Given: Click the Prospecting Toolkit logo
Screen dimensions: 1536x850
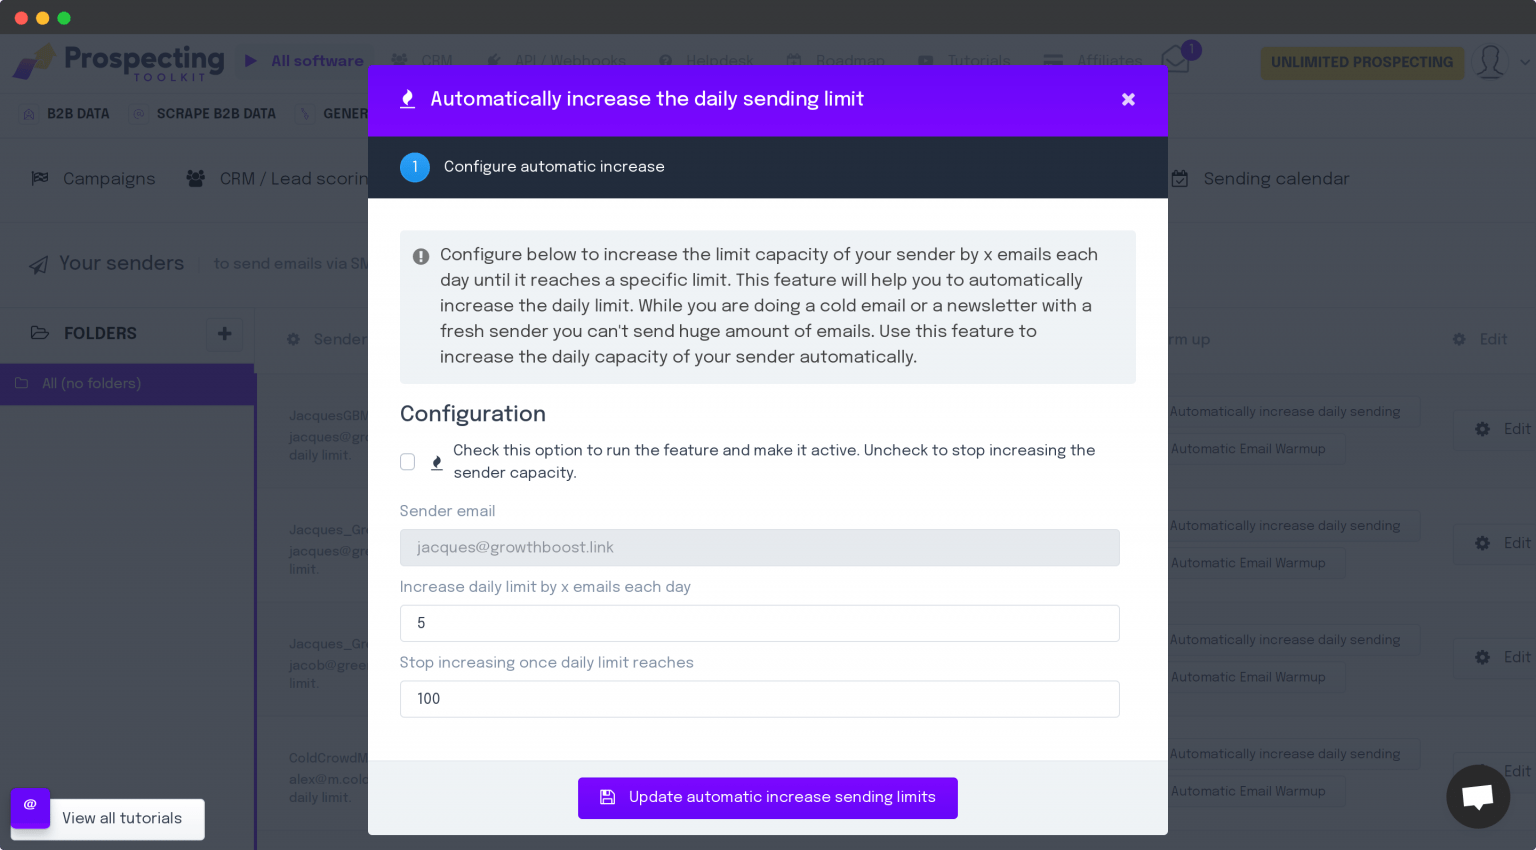Looking at the screenshot, I should pyautogui.click(x=118, y=61).
